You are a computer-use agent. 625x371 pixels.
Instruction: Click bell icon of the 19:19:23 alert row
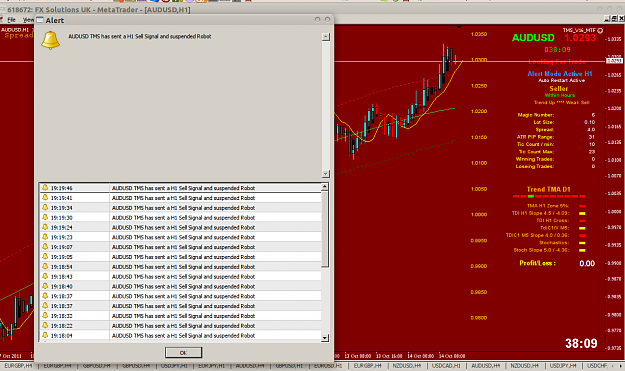point(45,237)
